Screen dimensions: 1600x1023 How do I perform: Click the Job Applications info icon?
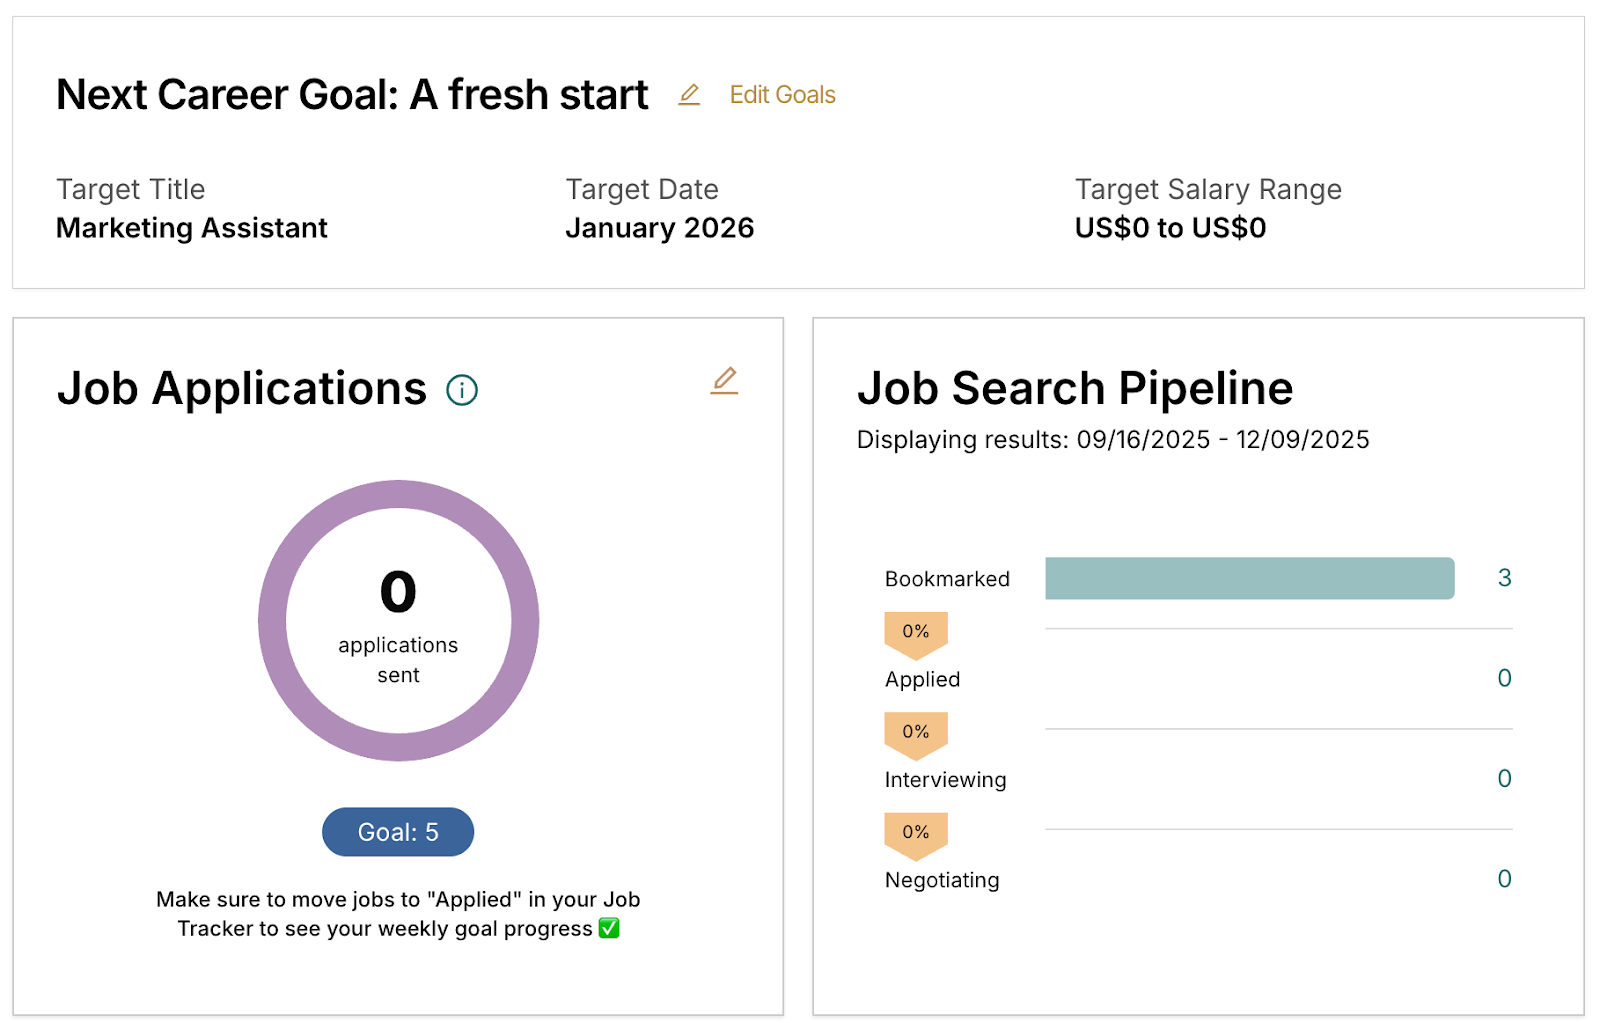462,390
